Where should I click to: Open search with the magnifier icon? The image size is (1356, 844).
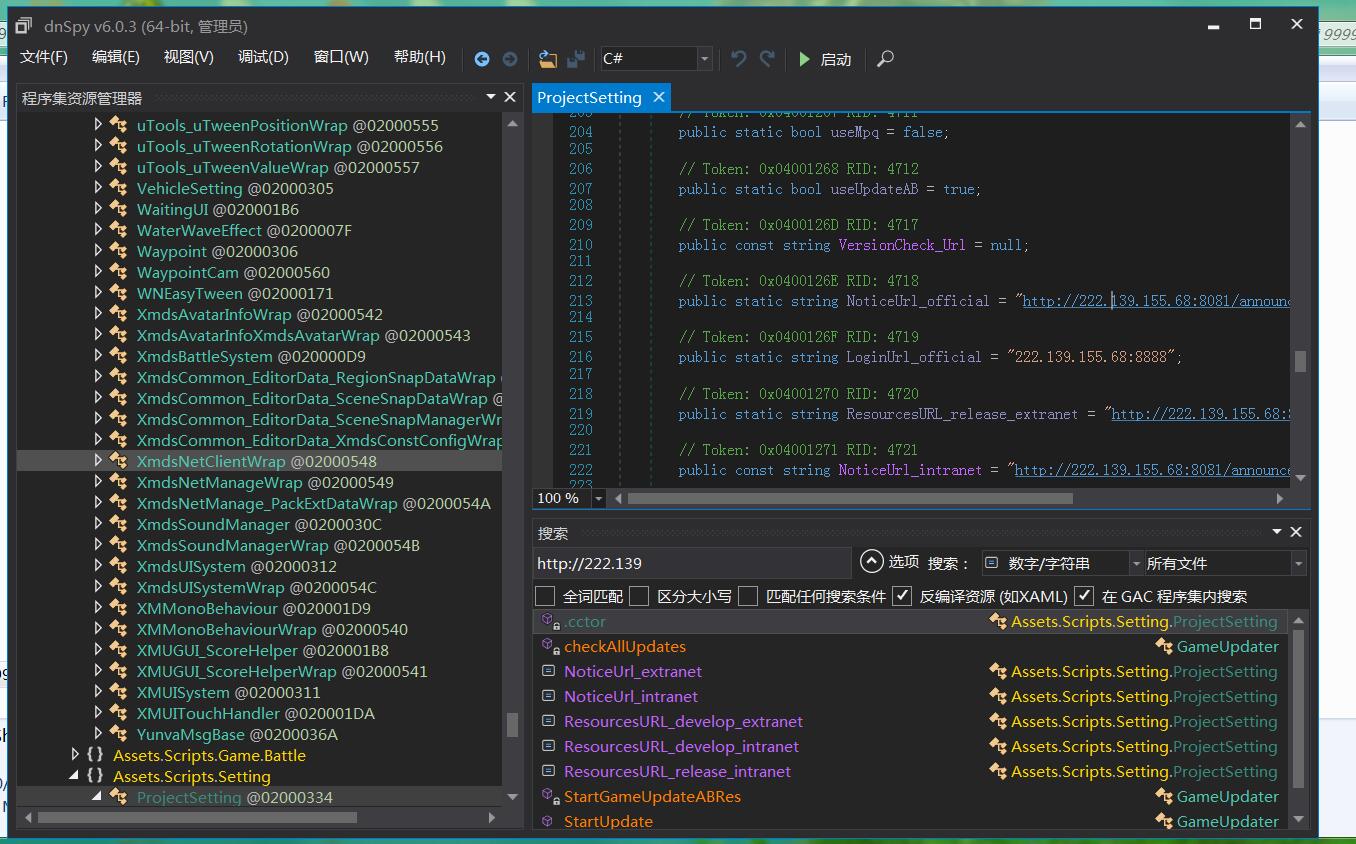tap(885, 59)
